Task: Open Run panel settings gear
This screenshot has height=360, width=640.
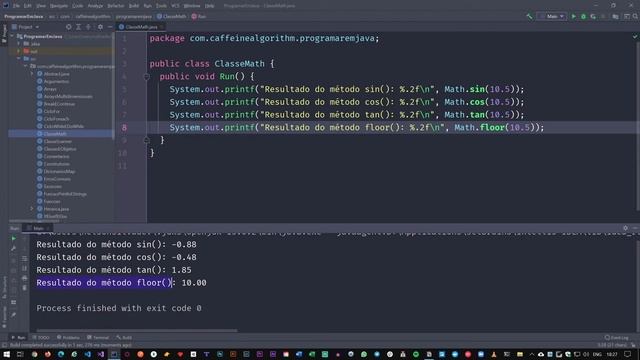Action: click(625, 228)
